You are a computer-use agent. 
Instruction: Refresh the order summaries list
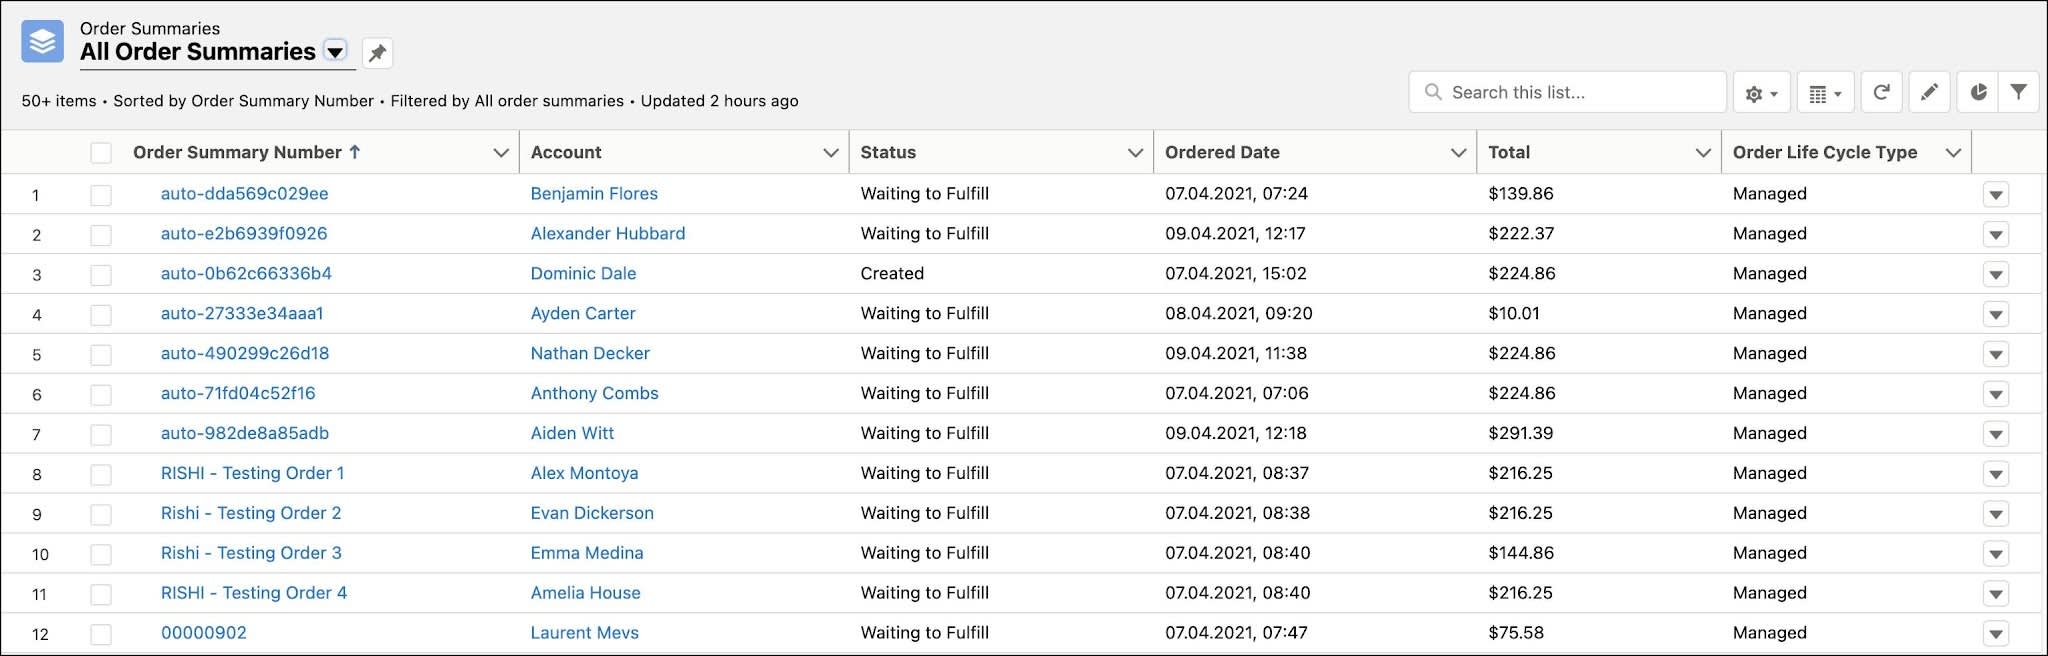(x=1881, y=92)
